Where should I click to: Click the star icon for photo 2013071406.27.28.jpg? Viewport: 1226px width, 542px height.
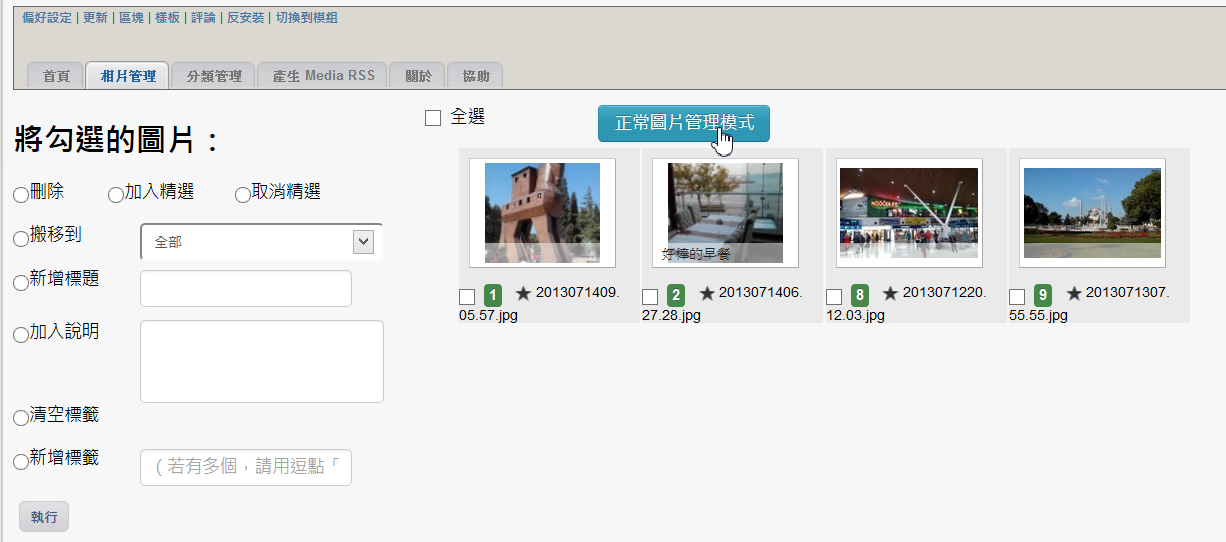707,294
